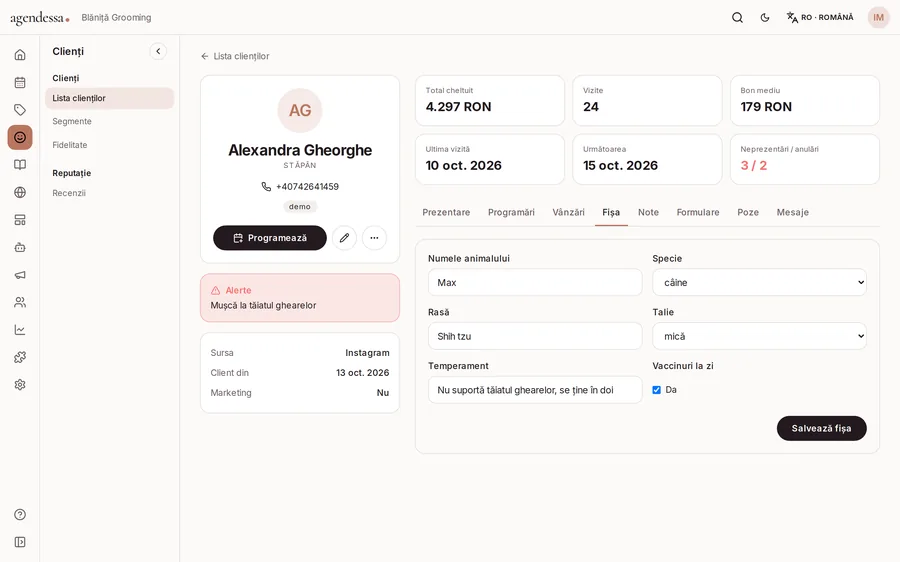The width and height of the screenshot is (900, 562).
Task: Click the Numele animalului field with Max
Action: (535, 282)
